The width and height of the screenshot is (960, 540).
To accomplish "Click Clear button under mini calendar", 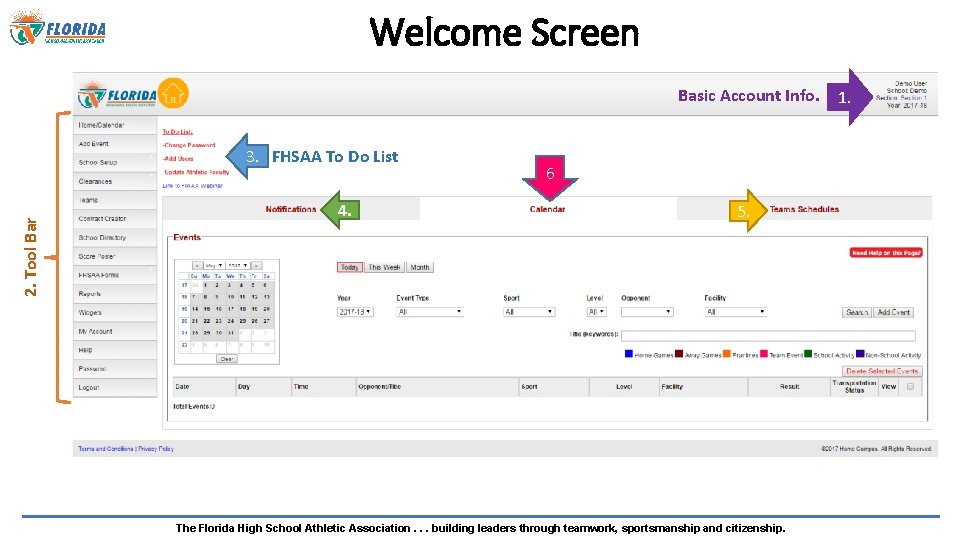I will click(x=227, y=359).
